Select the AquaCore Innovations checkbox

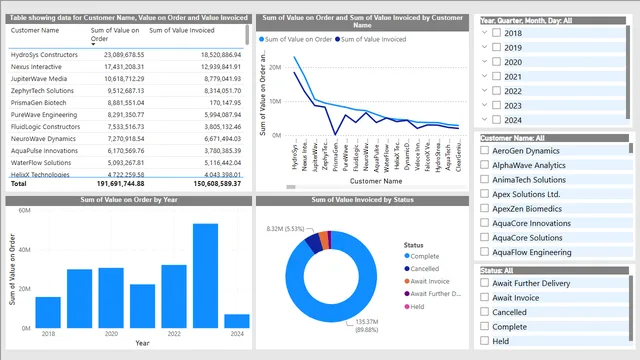coord(484,223)
